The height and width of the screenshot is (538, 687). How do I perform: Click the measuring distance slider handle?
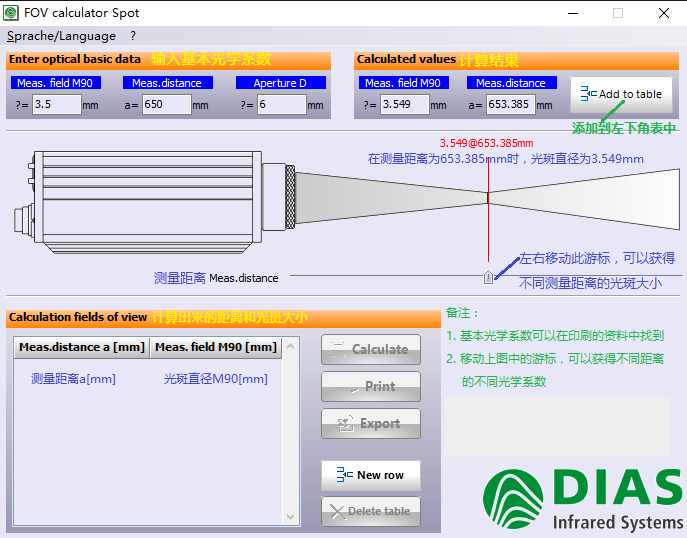(x=487, y=276)
